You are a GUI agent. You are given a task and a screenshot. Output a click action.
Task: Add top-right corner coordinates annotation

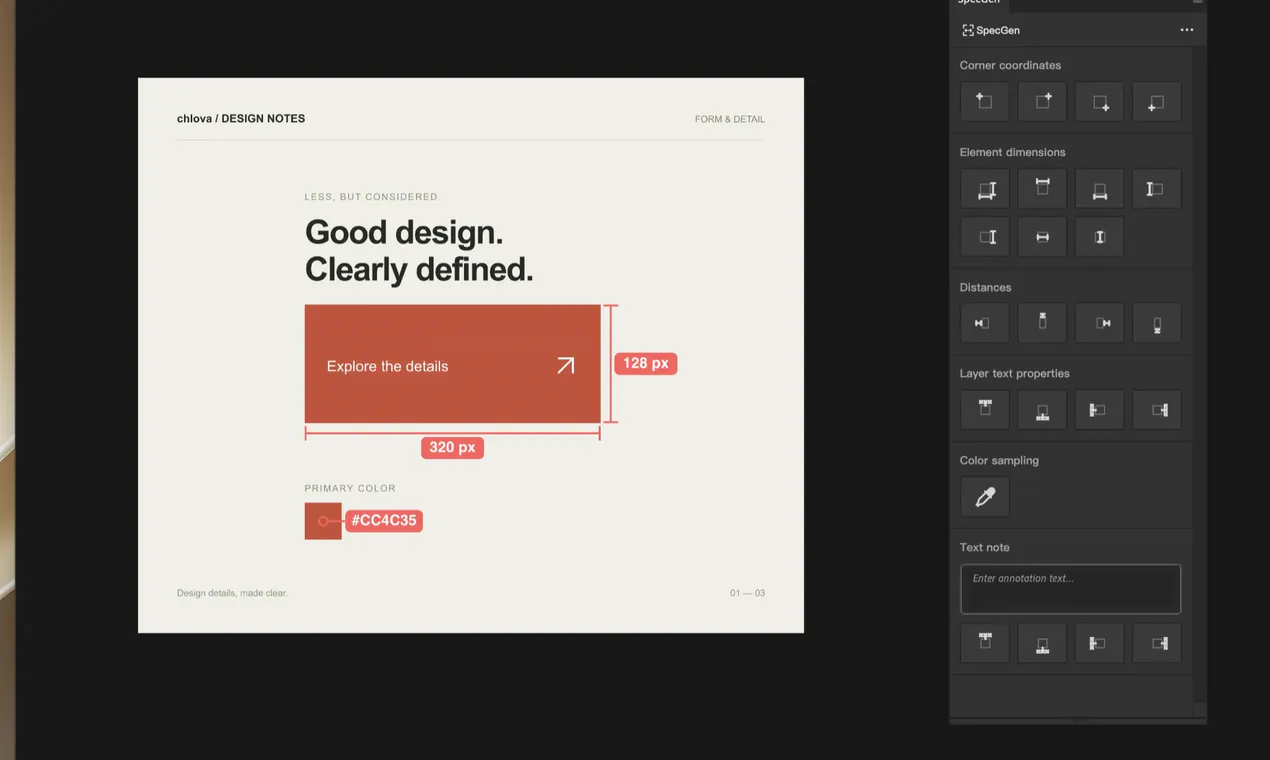(1042, 102)
